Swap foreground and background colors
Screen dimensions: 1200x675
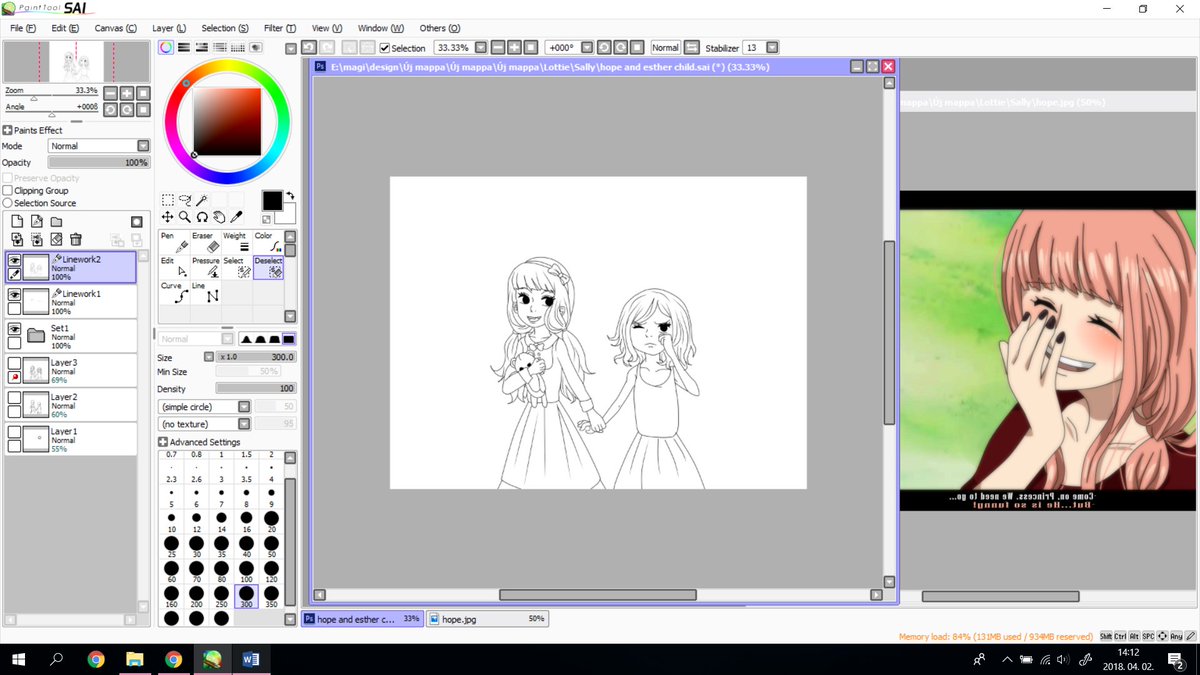tap(290, 195)
